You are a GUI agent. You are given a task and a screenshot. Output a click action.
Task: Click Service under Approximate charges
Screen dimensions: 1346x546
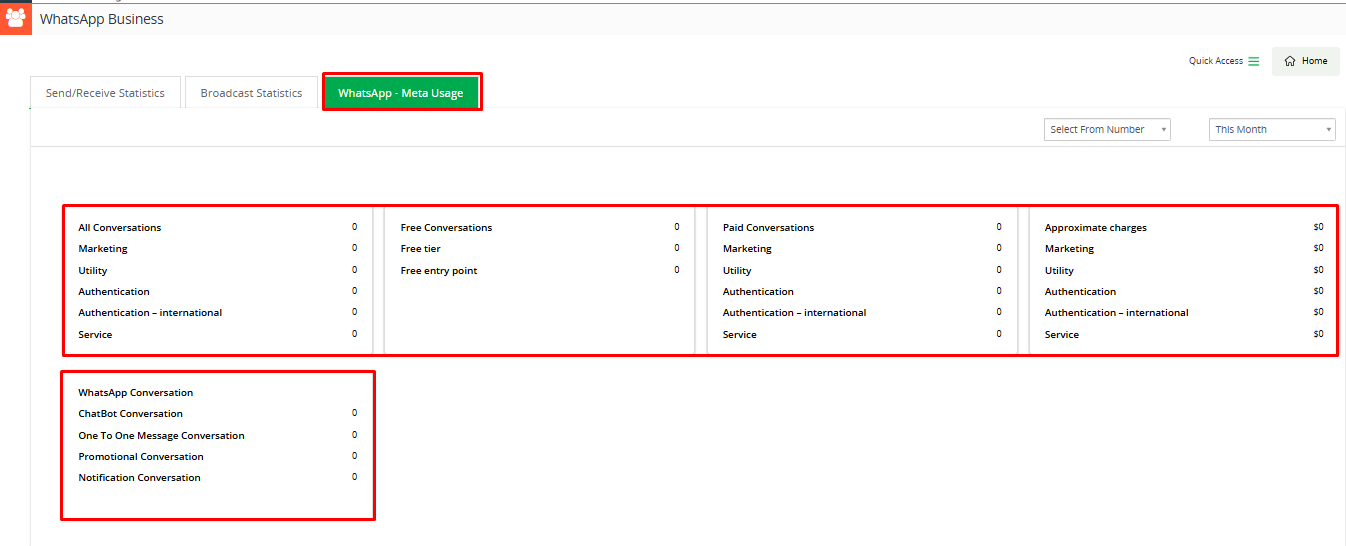point(1061,335)
